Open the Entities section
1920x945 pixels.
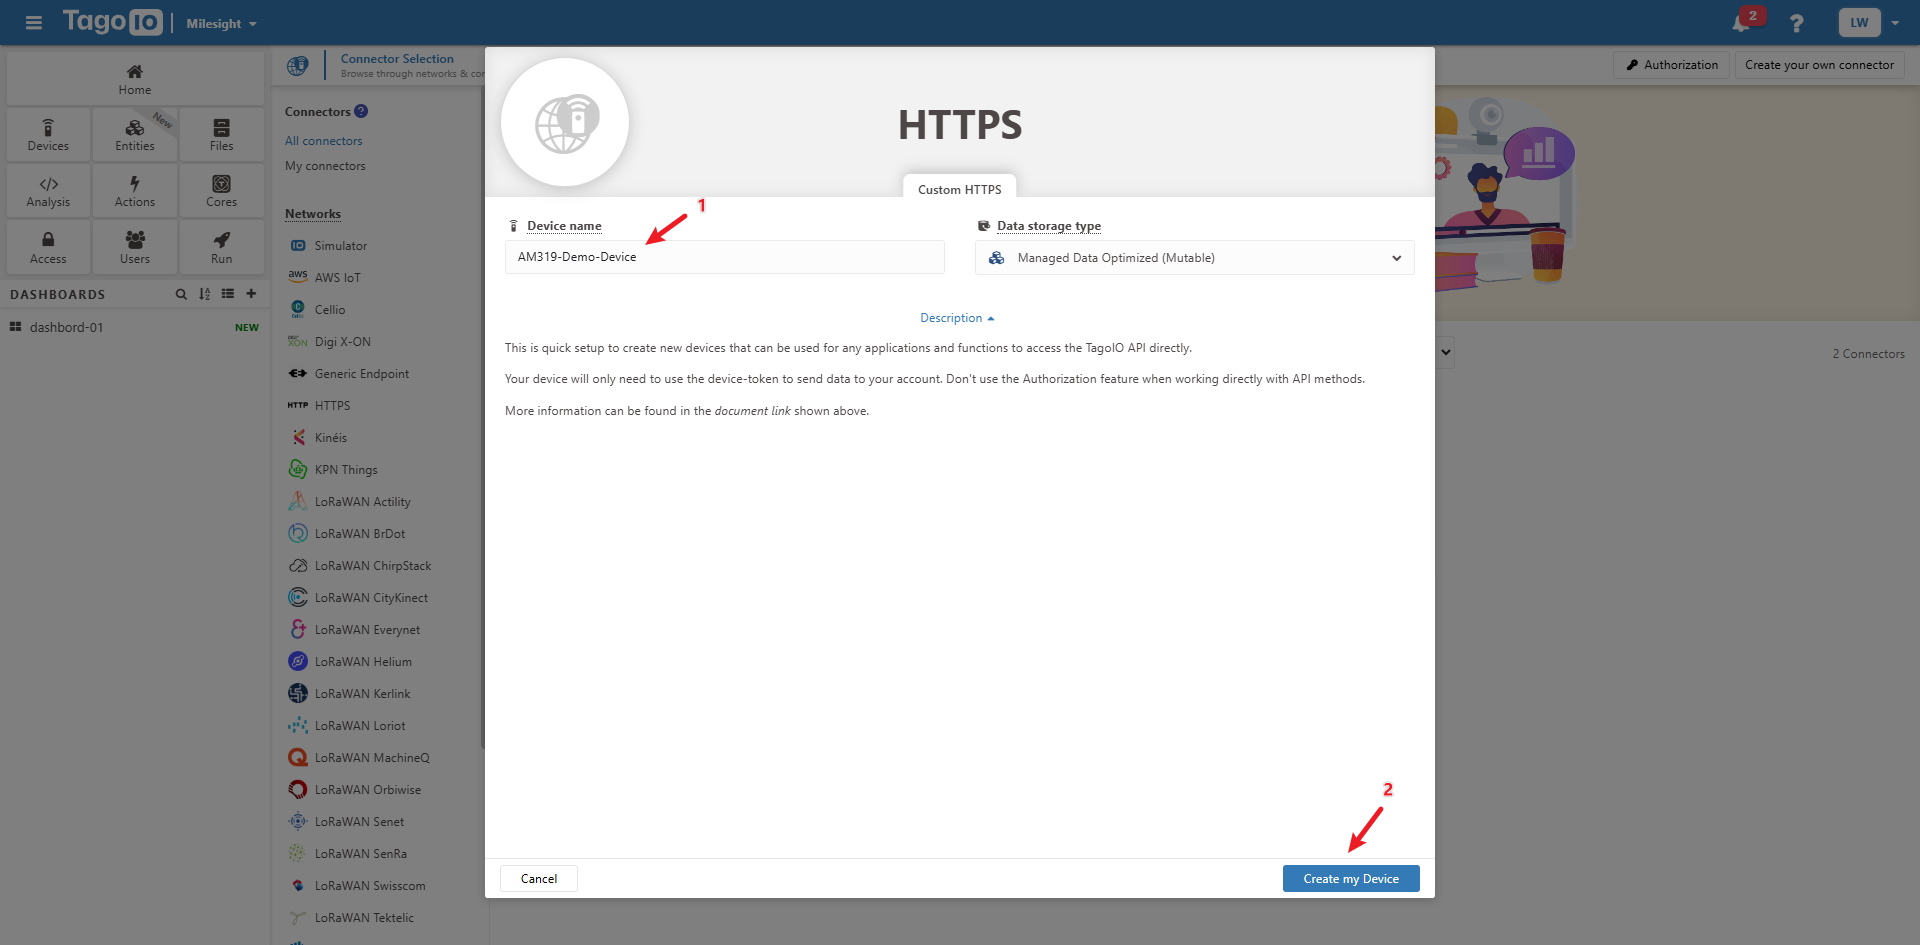[x=135, y=135]
